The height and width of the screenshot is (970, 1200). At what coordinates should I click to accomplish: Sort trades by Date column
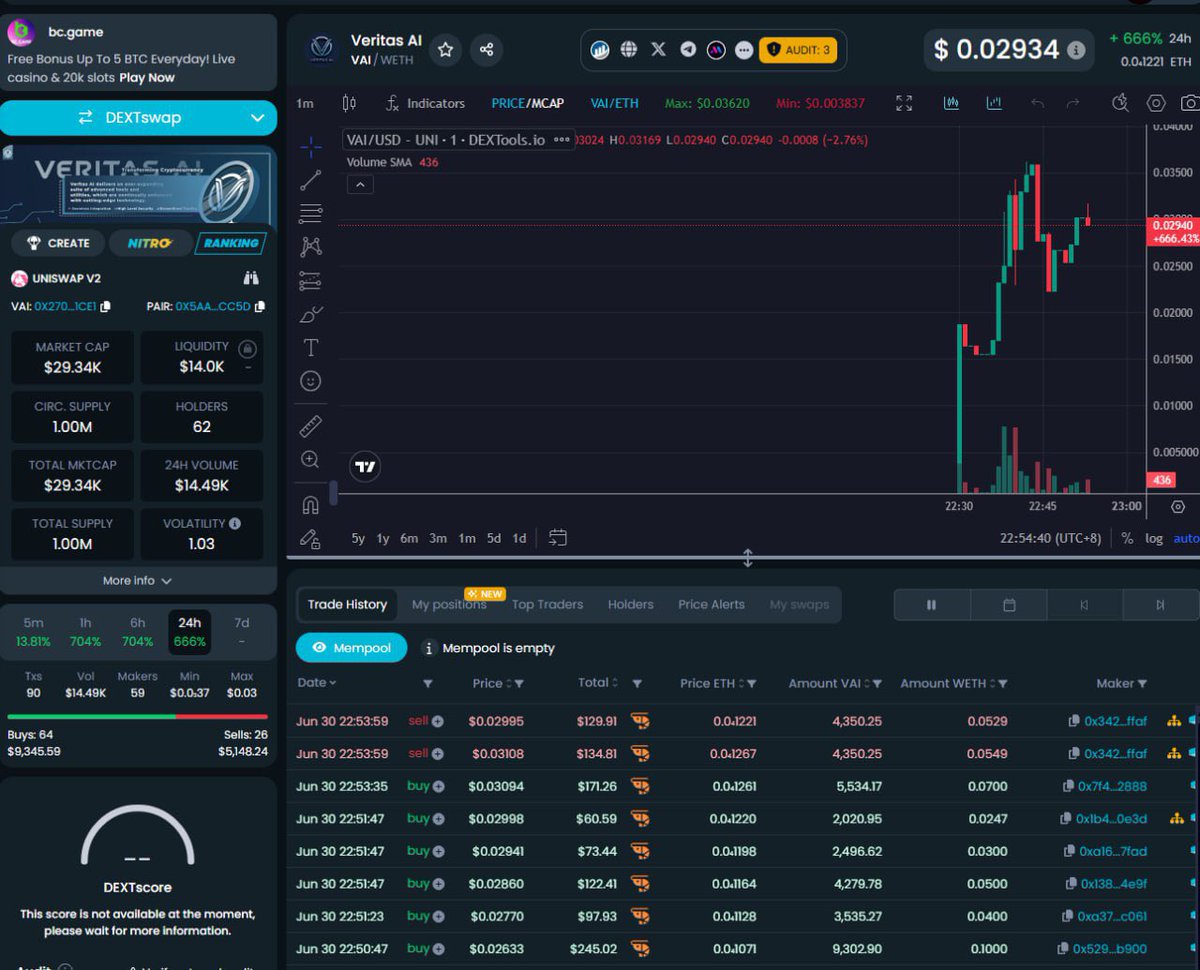point(316,683)
